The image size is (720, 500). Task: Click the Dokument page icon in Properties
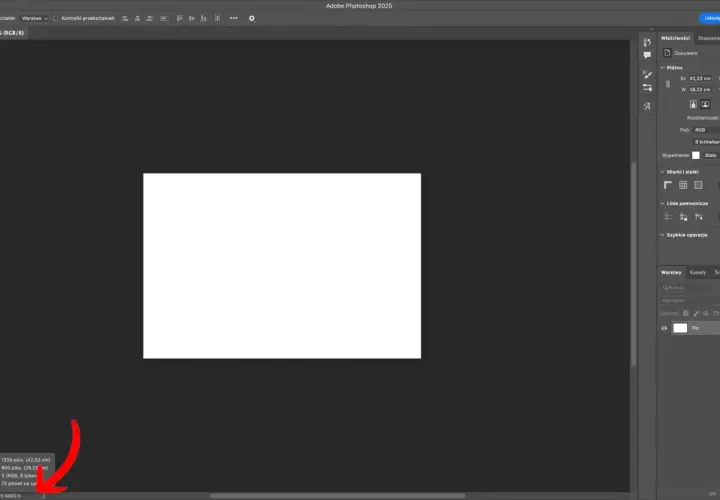[x=667, y=53]
